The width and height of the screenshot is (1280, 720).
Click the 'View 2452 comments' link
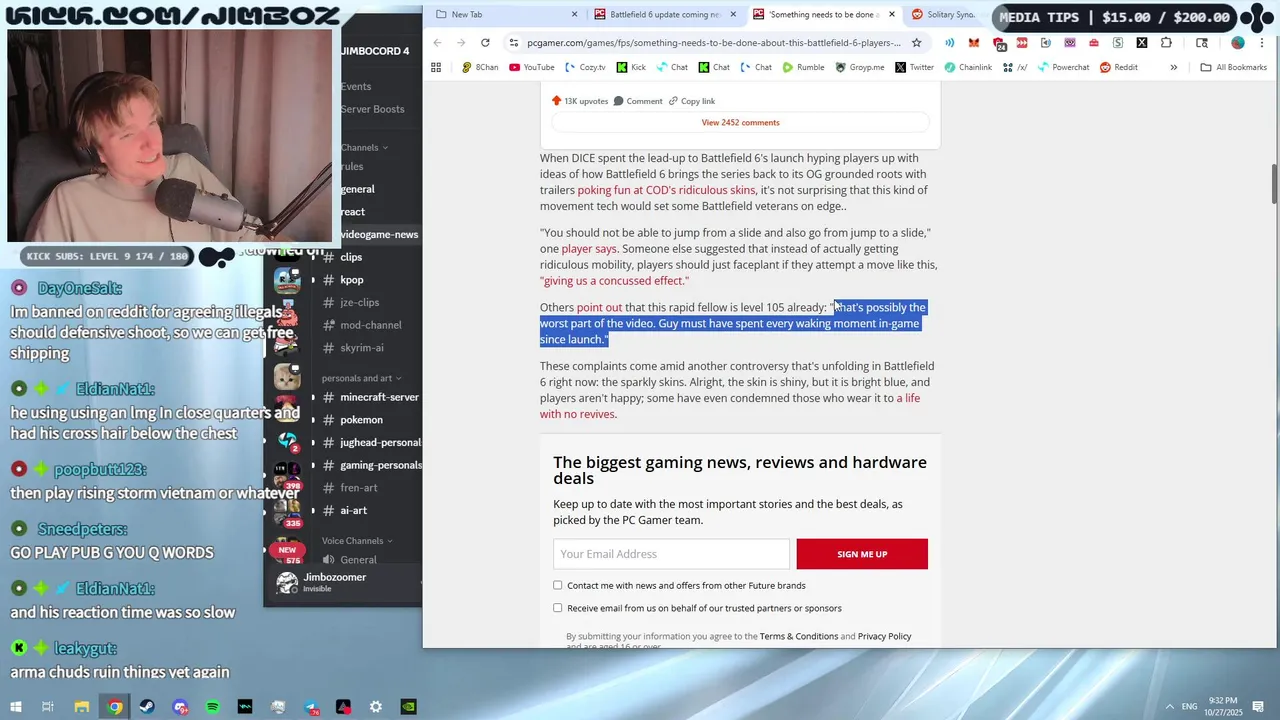pyautogui.click(x=740, y=122)
